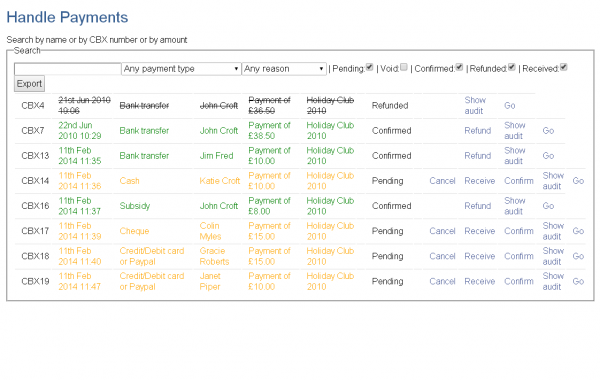
Task: Uncheck the Confirmed checkbox
Action: click(x=459, y=67)
